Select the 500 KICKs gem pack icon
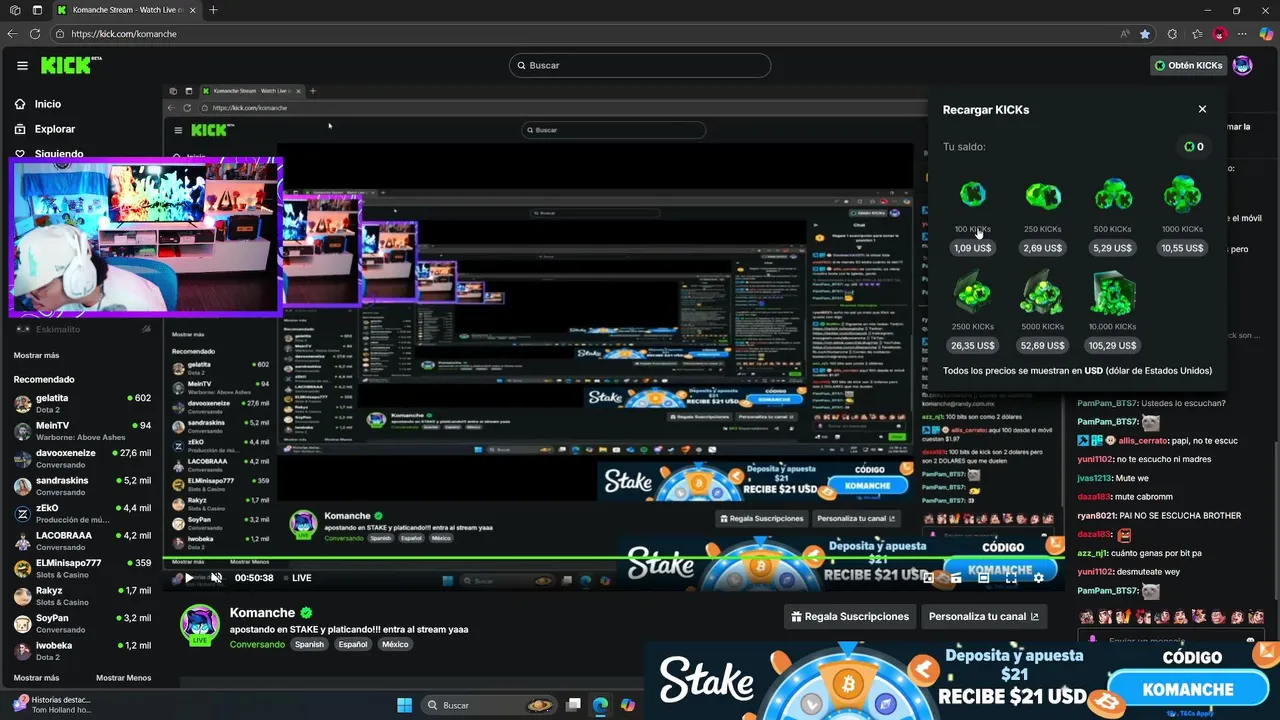Image resolution: width=1280 pixels, height=720 pixels. pyautogui.click(x=1112, y=195)
